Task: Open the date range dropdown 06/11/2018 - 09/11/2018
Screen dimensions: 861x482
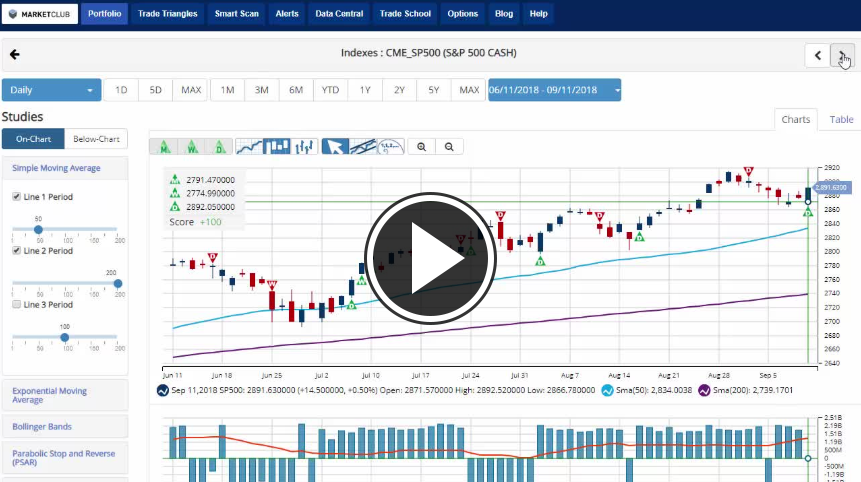Action: [x=555, y=90]
